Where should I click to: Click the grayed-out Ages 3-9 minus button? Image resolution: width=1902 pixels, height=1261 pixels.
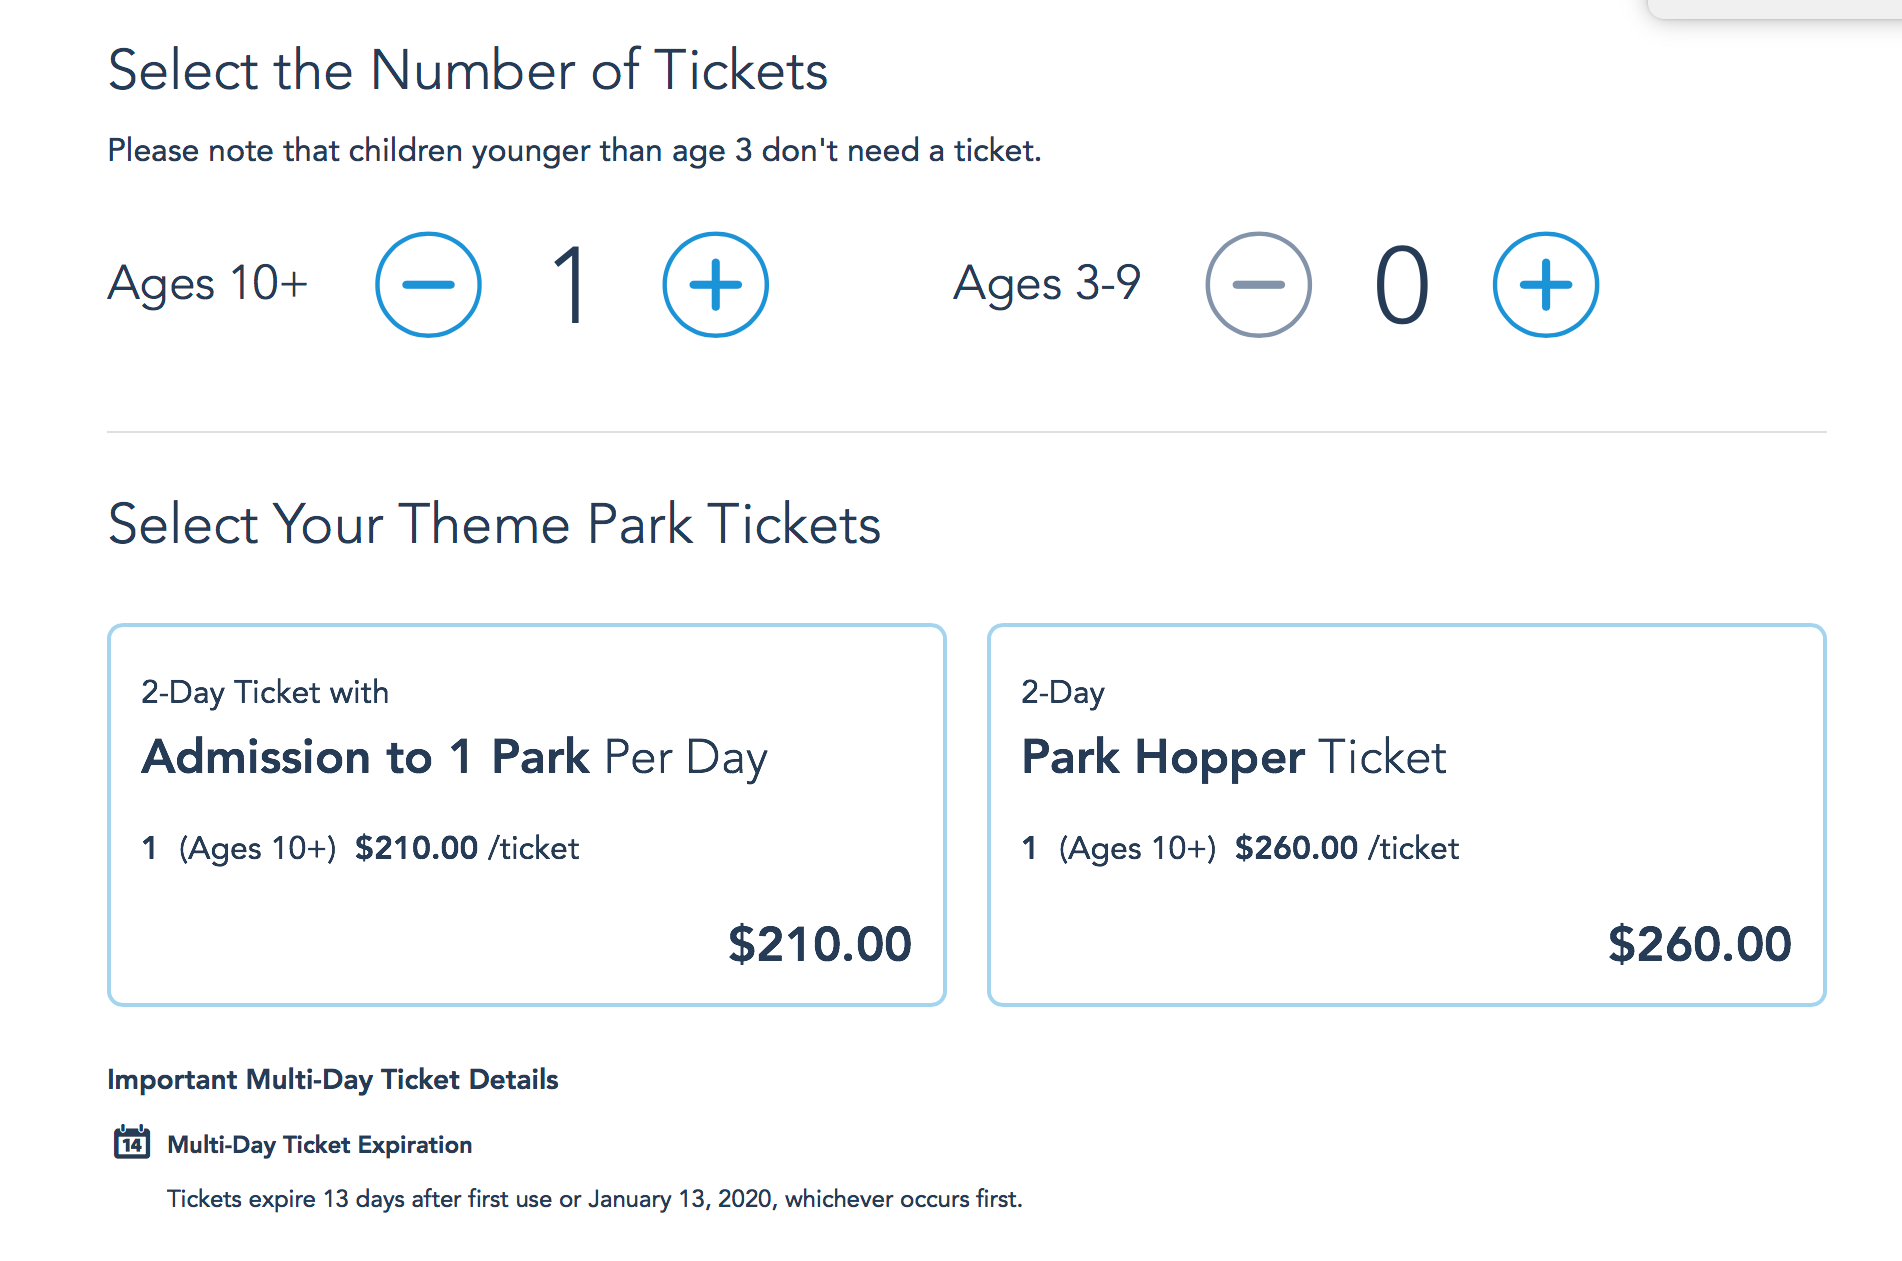tap(1258, 284)
